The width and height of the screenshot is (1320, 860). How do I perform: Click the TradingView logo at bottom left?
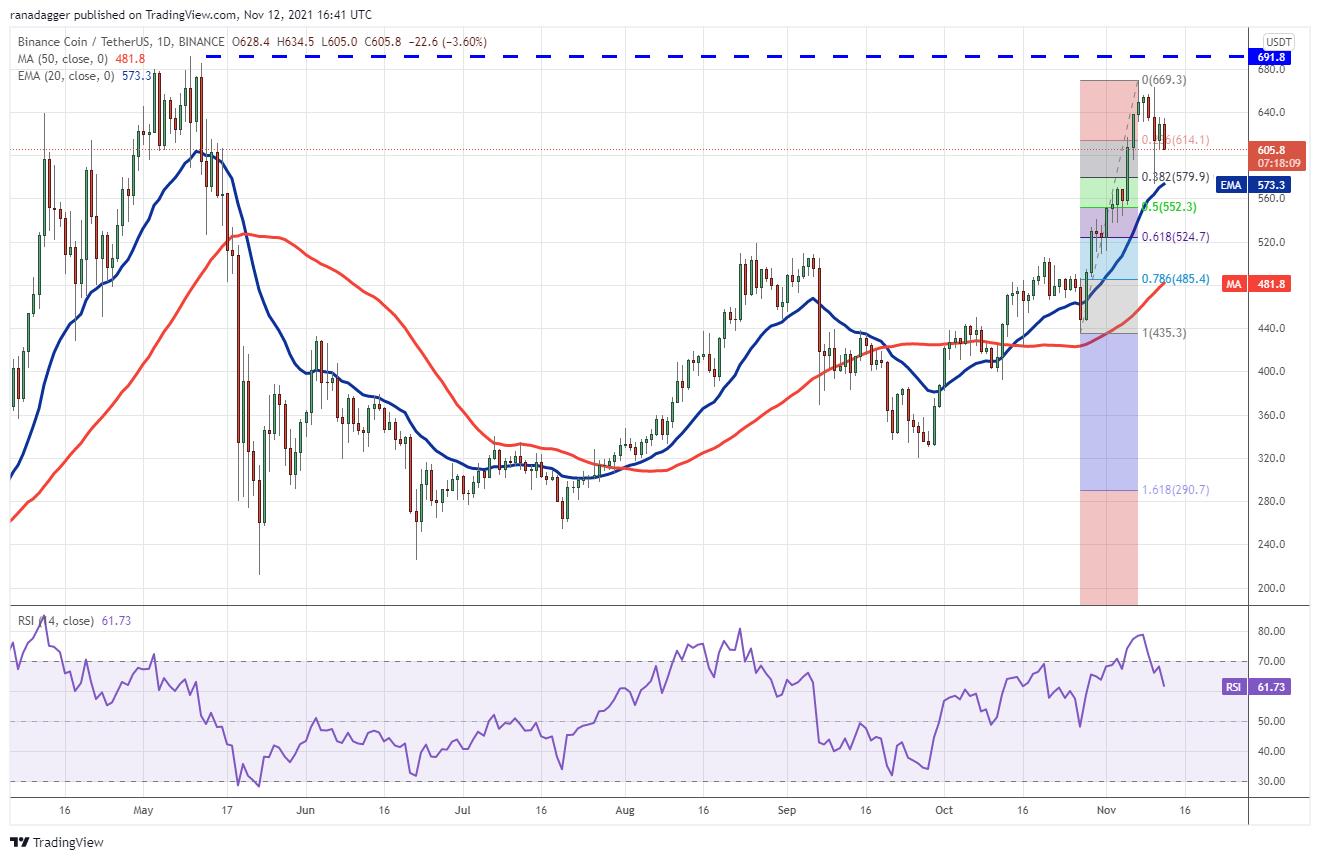57,842
